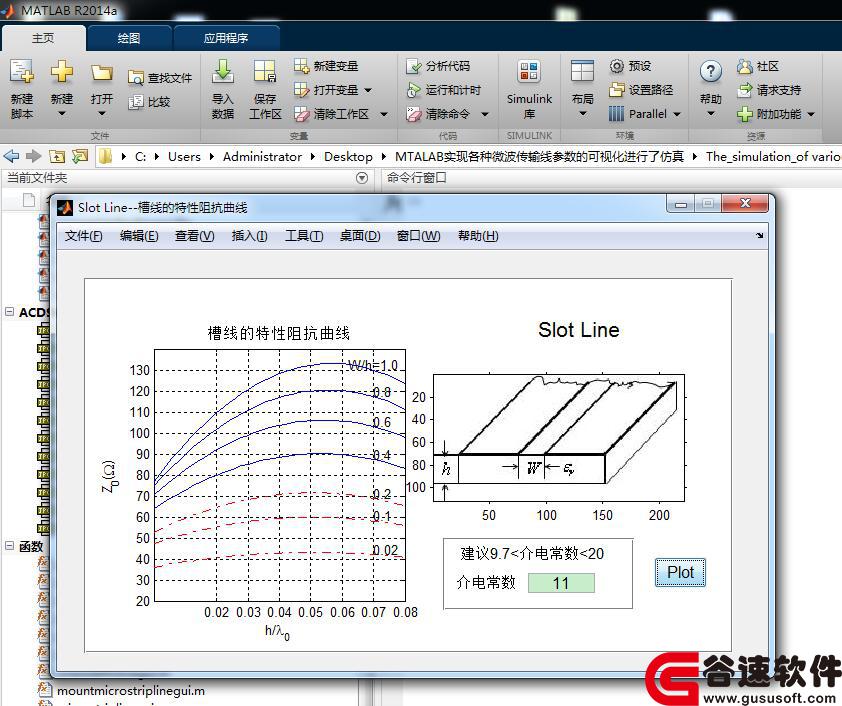842x706 pixels.
Task: Open Desktop (桌面) menu in Slot Line window
Action: [x=360, y=236]
